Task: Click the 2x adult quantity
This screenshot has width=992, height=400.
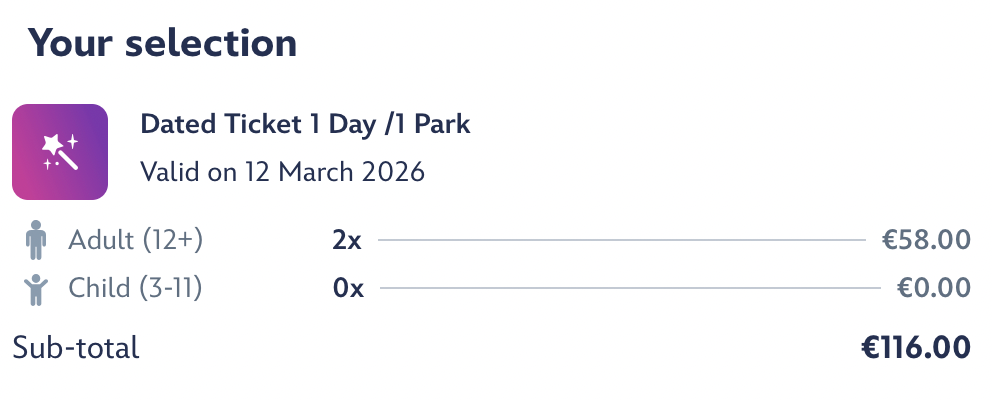Action: [348, 240]
